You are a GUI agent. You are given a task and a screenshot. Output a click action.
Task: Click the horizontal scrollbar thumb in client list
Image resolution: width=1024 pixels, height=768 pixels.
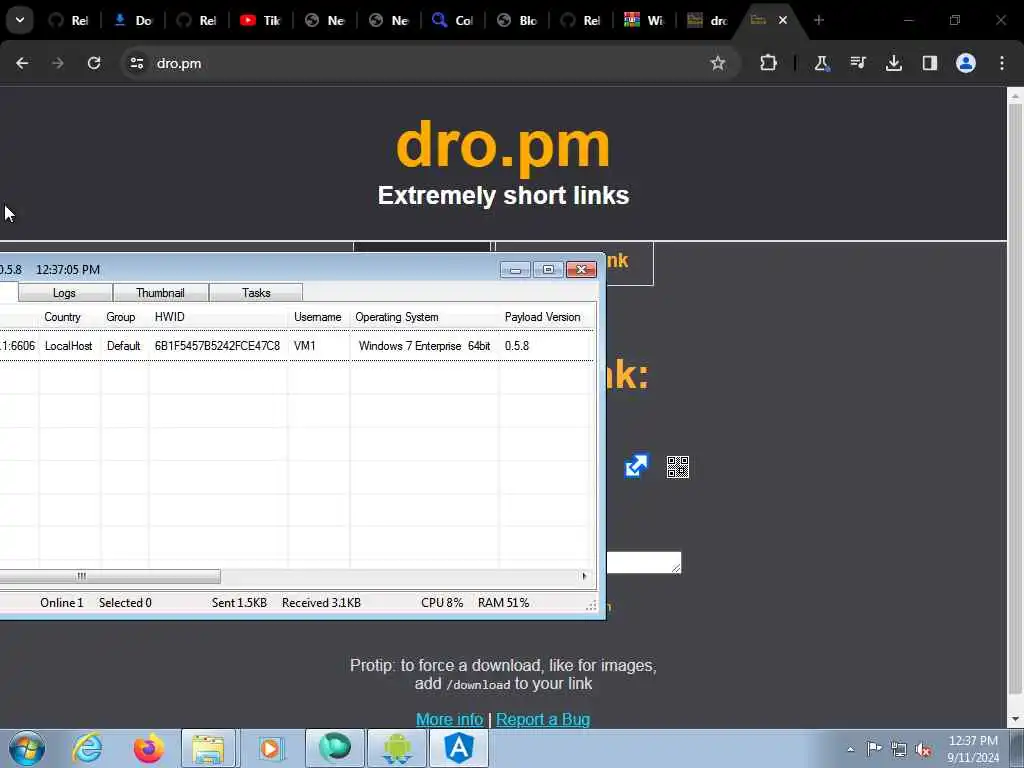(x=110, y=576)
